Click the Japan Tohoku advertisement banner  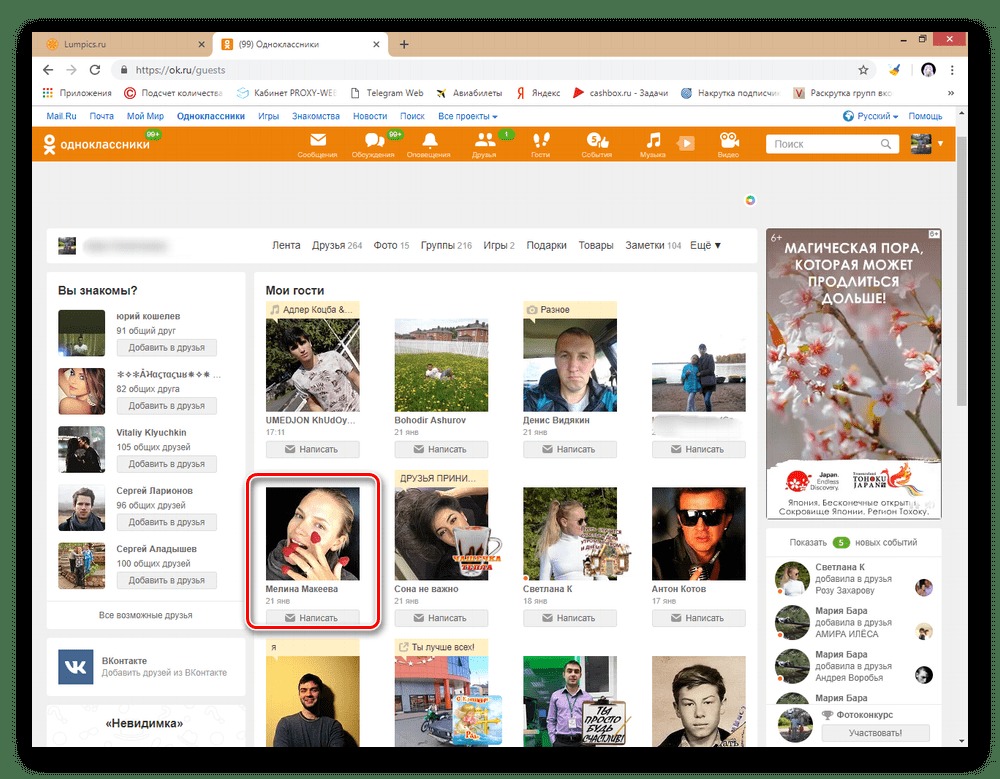coord(853,374)
